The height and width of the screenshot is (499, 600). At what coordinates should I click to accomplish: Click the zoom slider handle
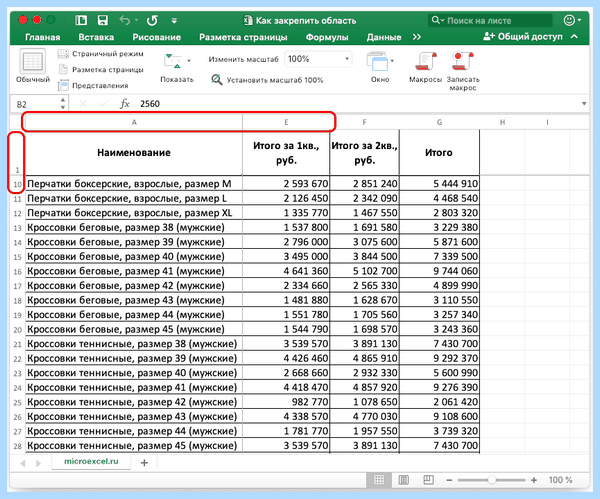click(x=492, y=480)
